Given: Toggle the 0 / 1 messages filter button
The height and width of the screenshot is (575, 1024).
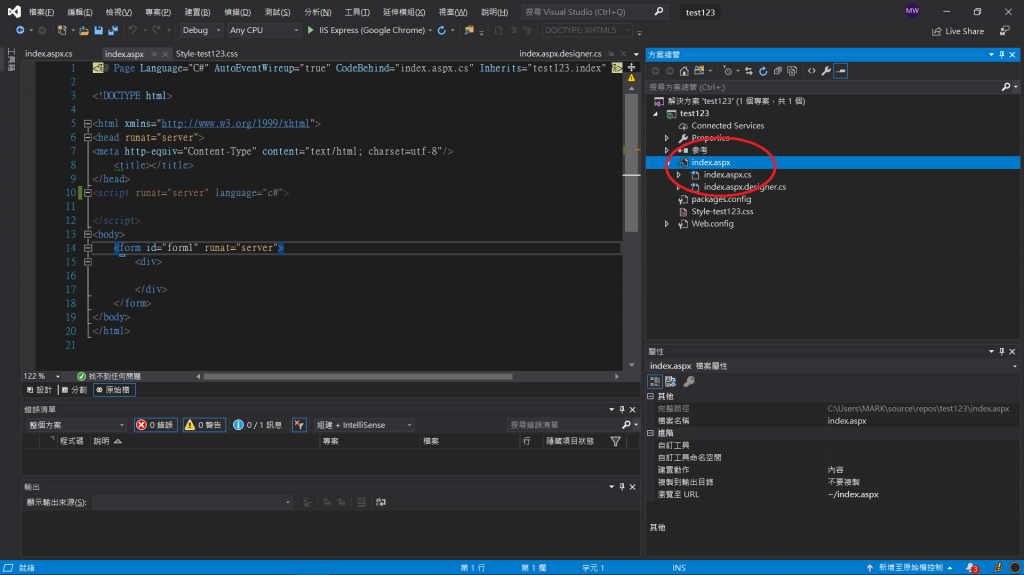Looking at the screenshot, I should pos(258,425).
